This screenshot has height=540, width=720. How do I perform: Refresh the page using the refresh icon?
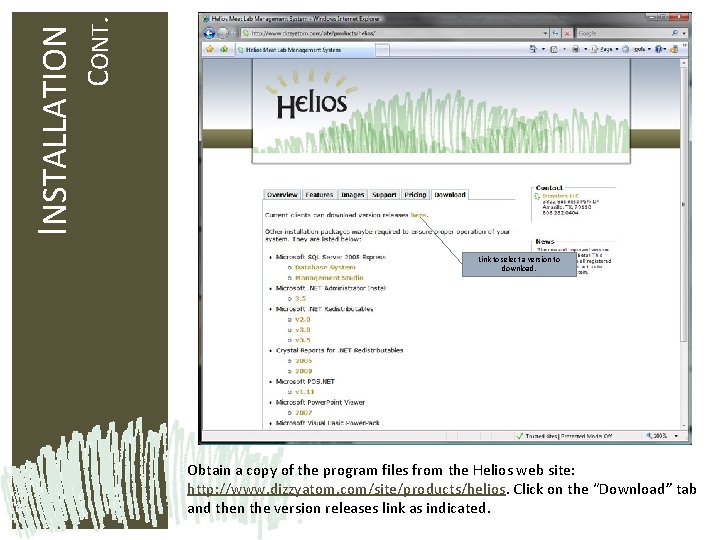556,33
